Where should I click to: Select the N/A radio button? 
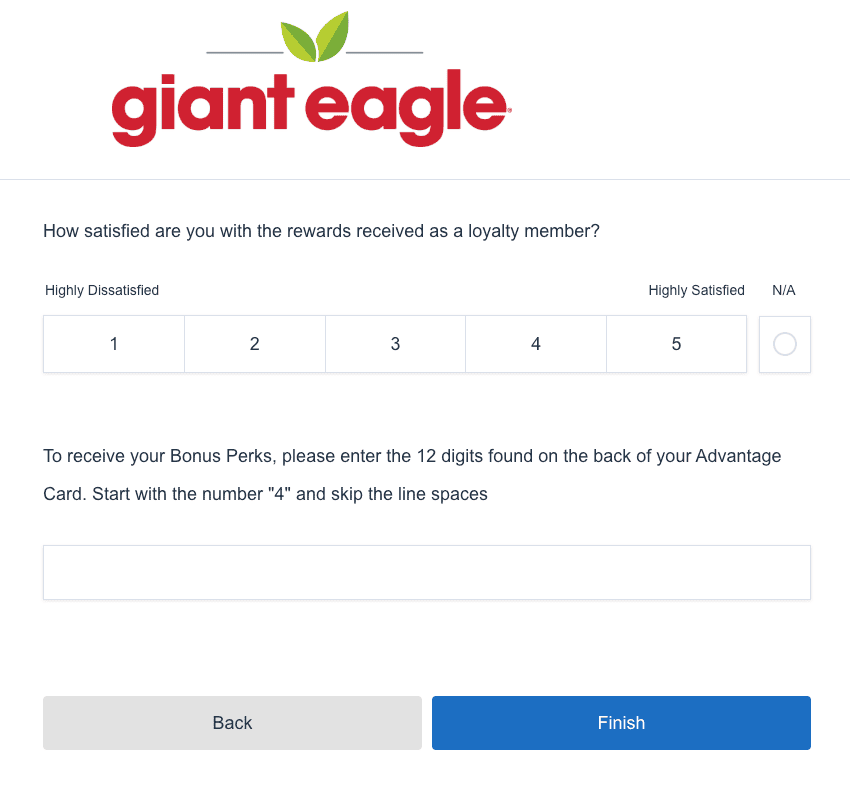point(785,344)
